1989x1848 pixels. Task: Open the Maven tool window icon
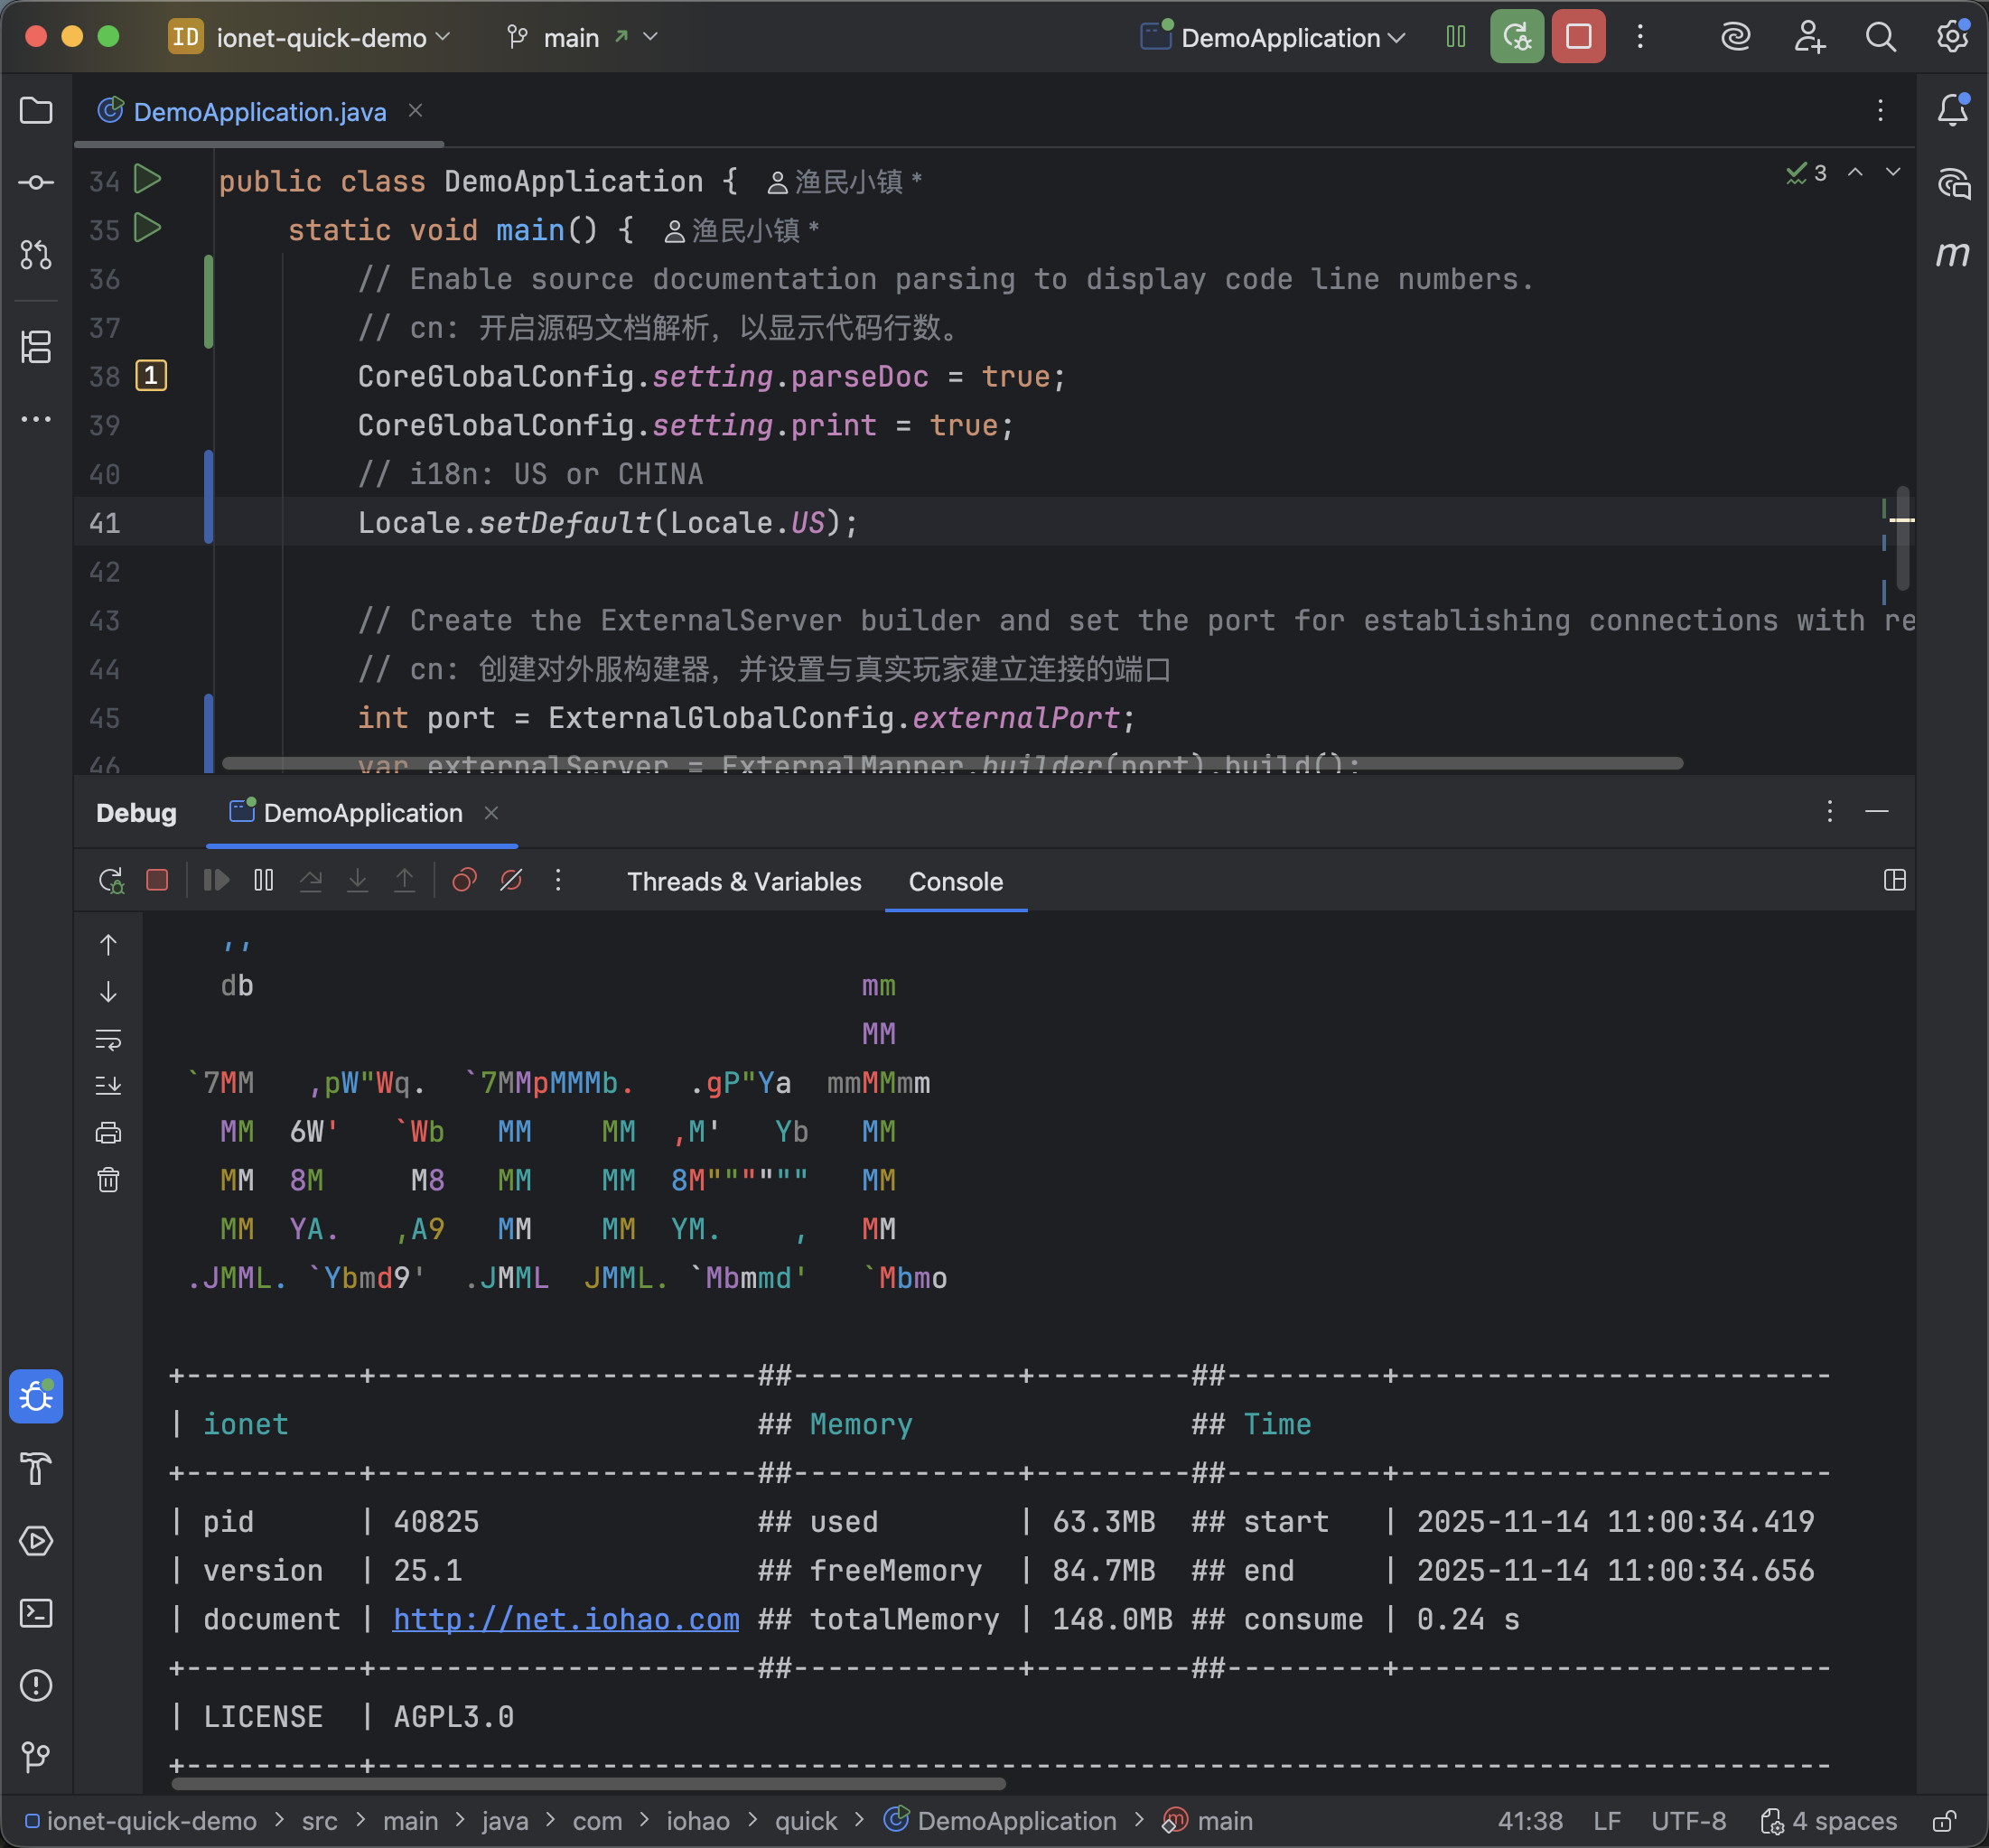tap(1952, 254)
